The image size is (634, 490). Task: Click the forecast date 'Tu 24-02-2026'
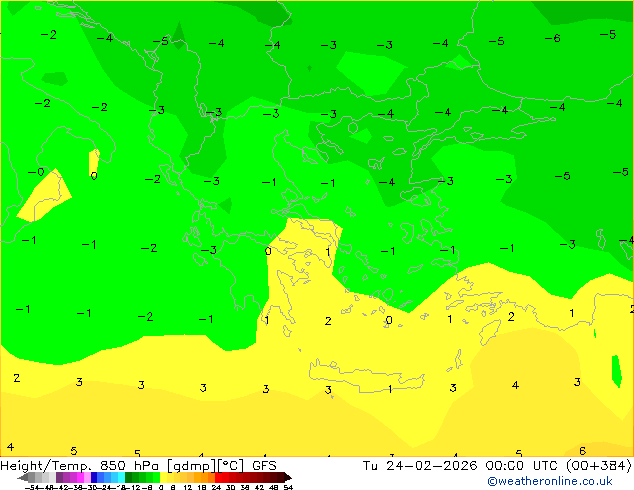pyautogui.click(x=420, y=466)
